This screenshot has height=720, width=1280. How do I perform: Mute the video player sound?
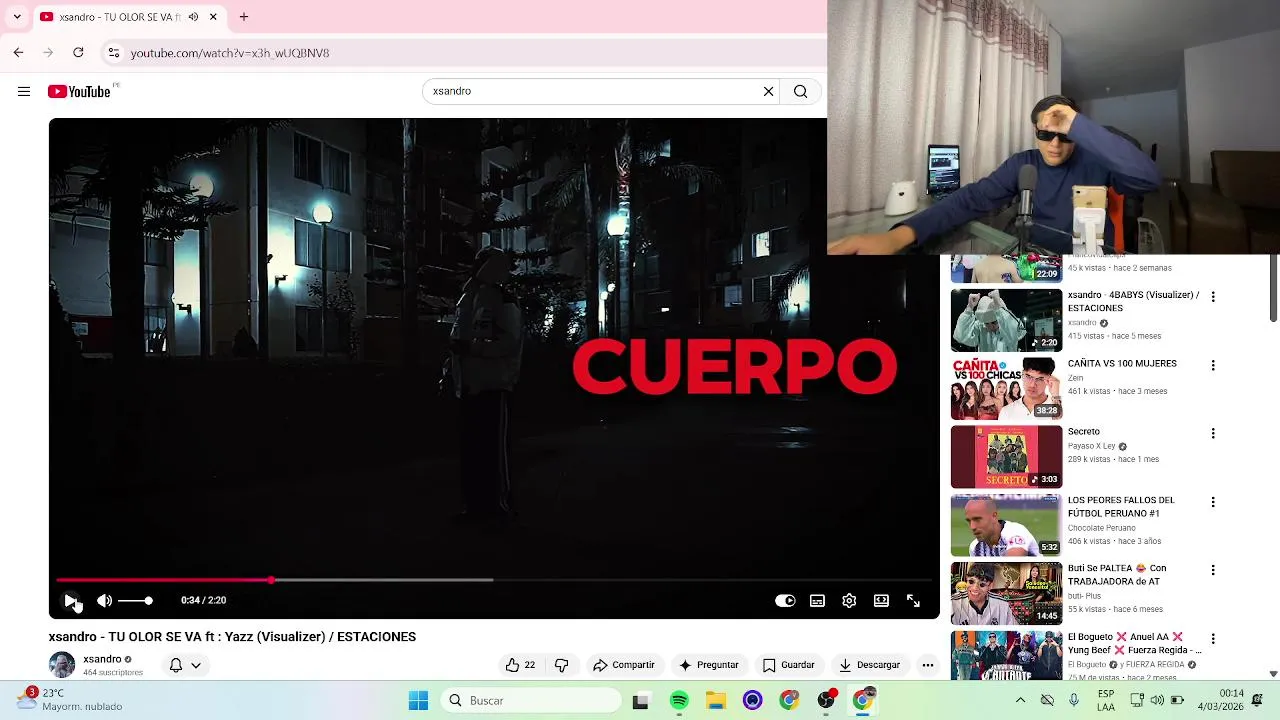tap(104, 600)
